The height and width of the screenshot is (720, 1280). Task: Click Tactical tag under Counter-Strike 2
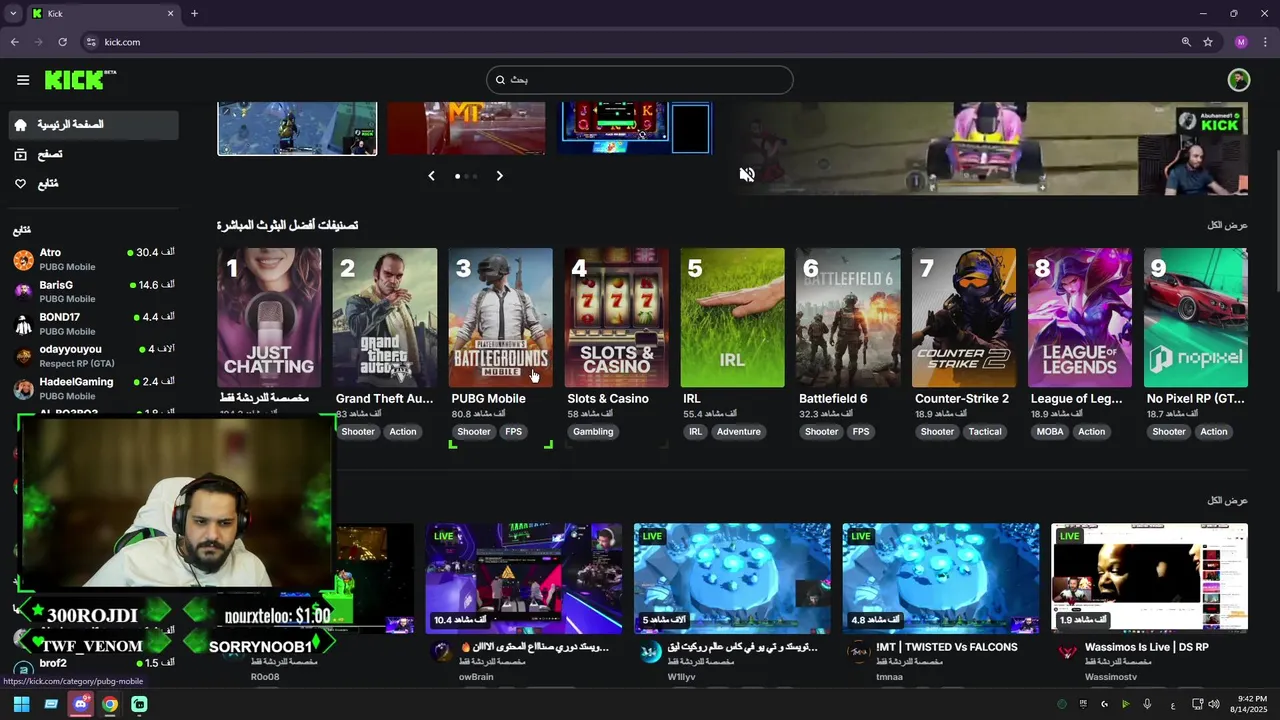pyautogui.click(x=985, y=432)
